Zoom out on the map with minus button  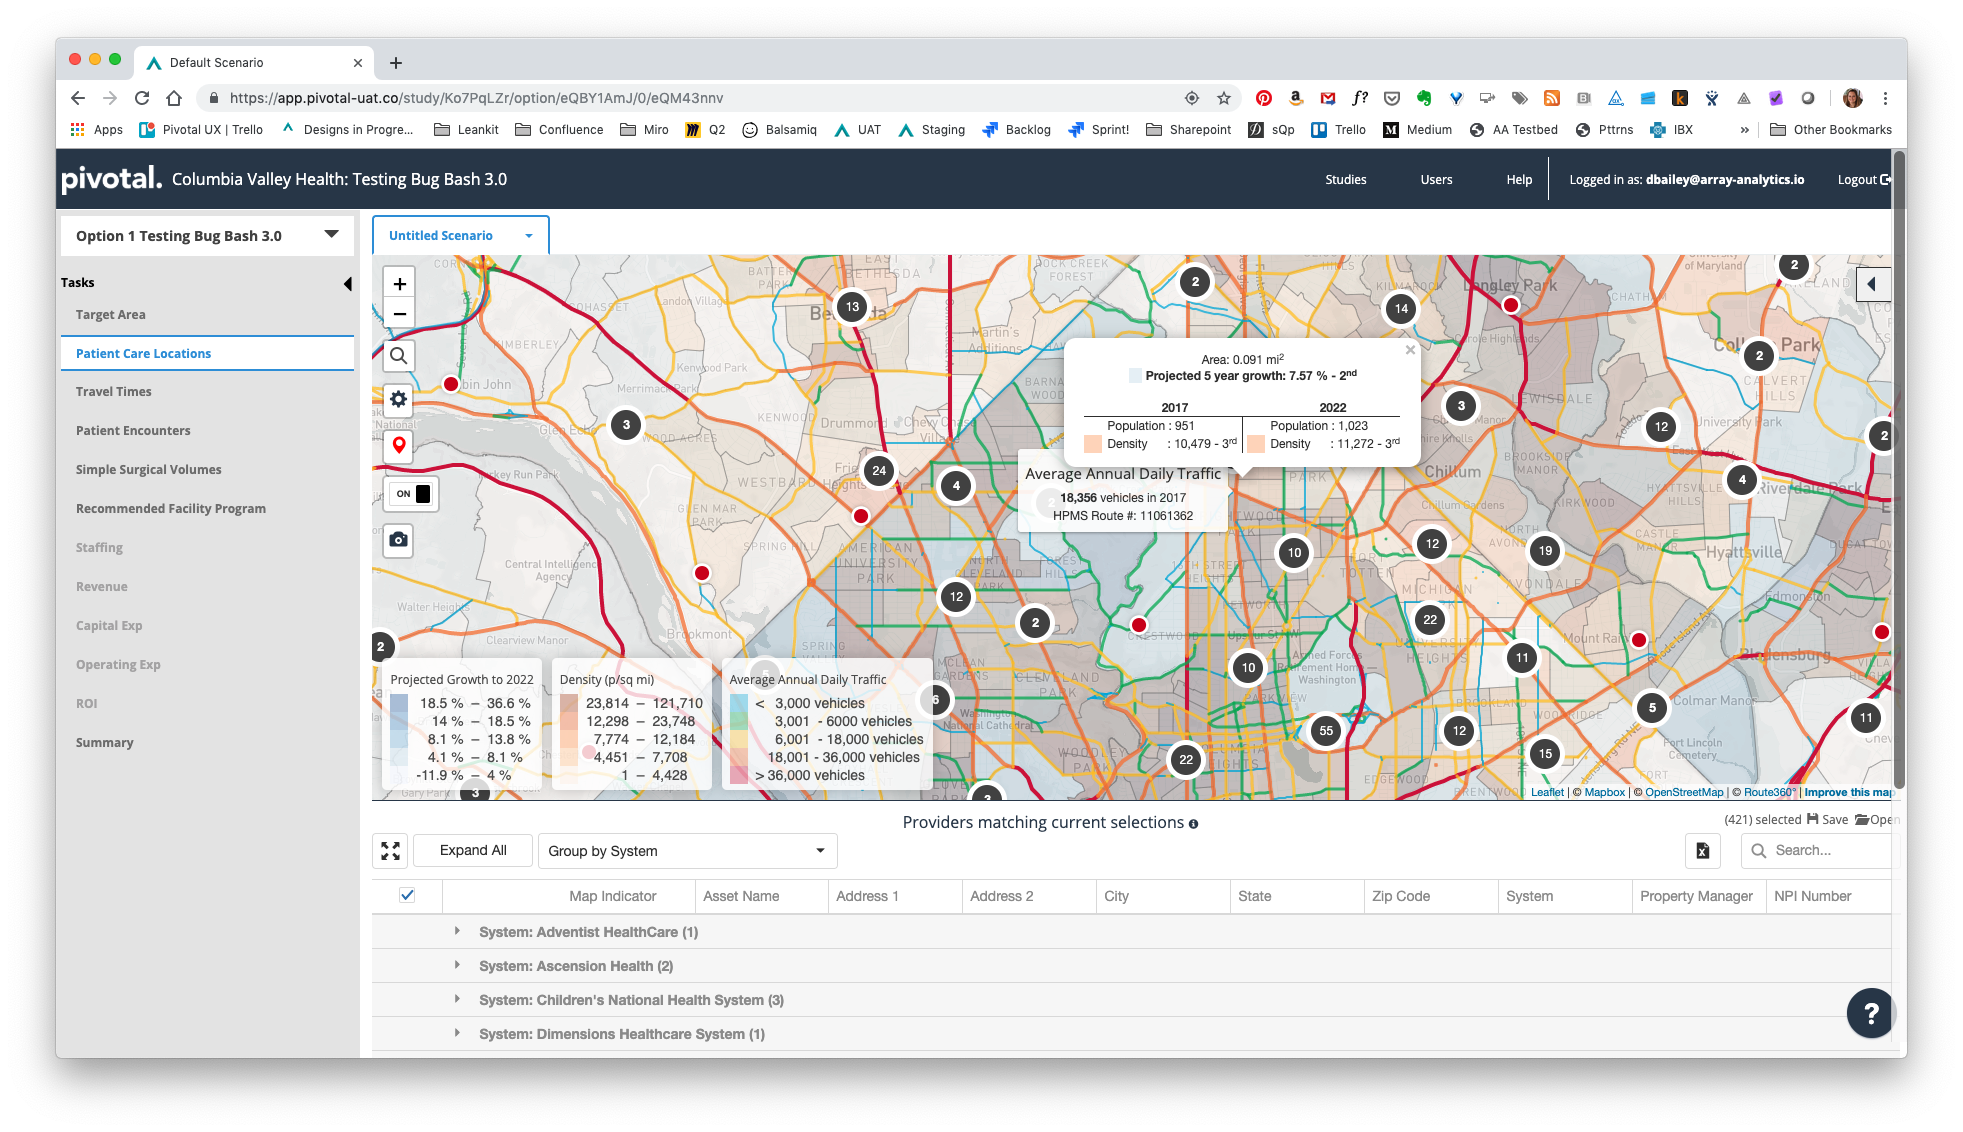click(399, 314)
